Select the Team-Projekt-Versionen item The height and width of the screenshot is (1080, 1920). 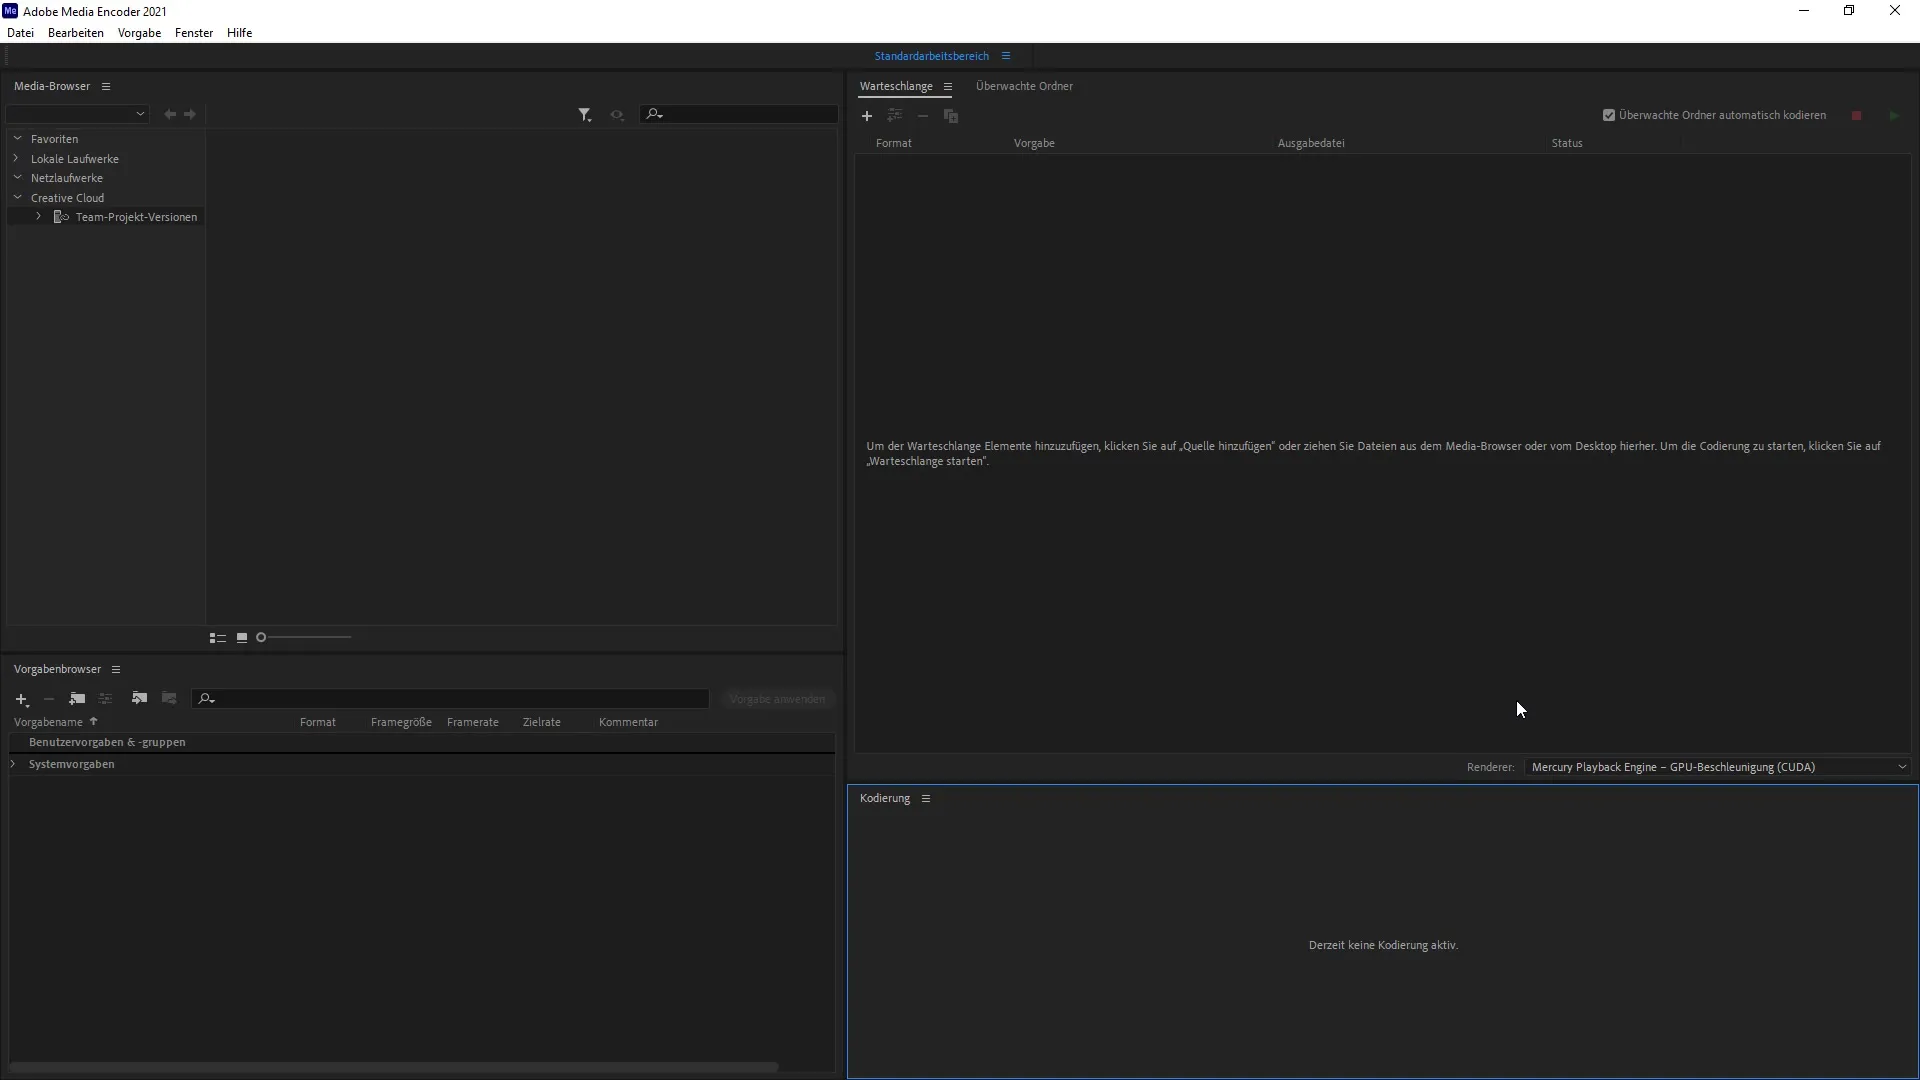click(136, 217)
